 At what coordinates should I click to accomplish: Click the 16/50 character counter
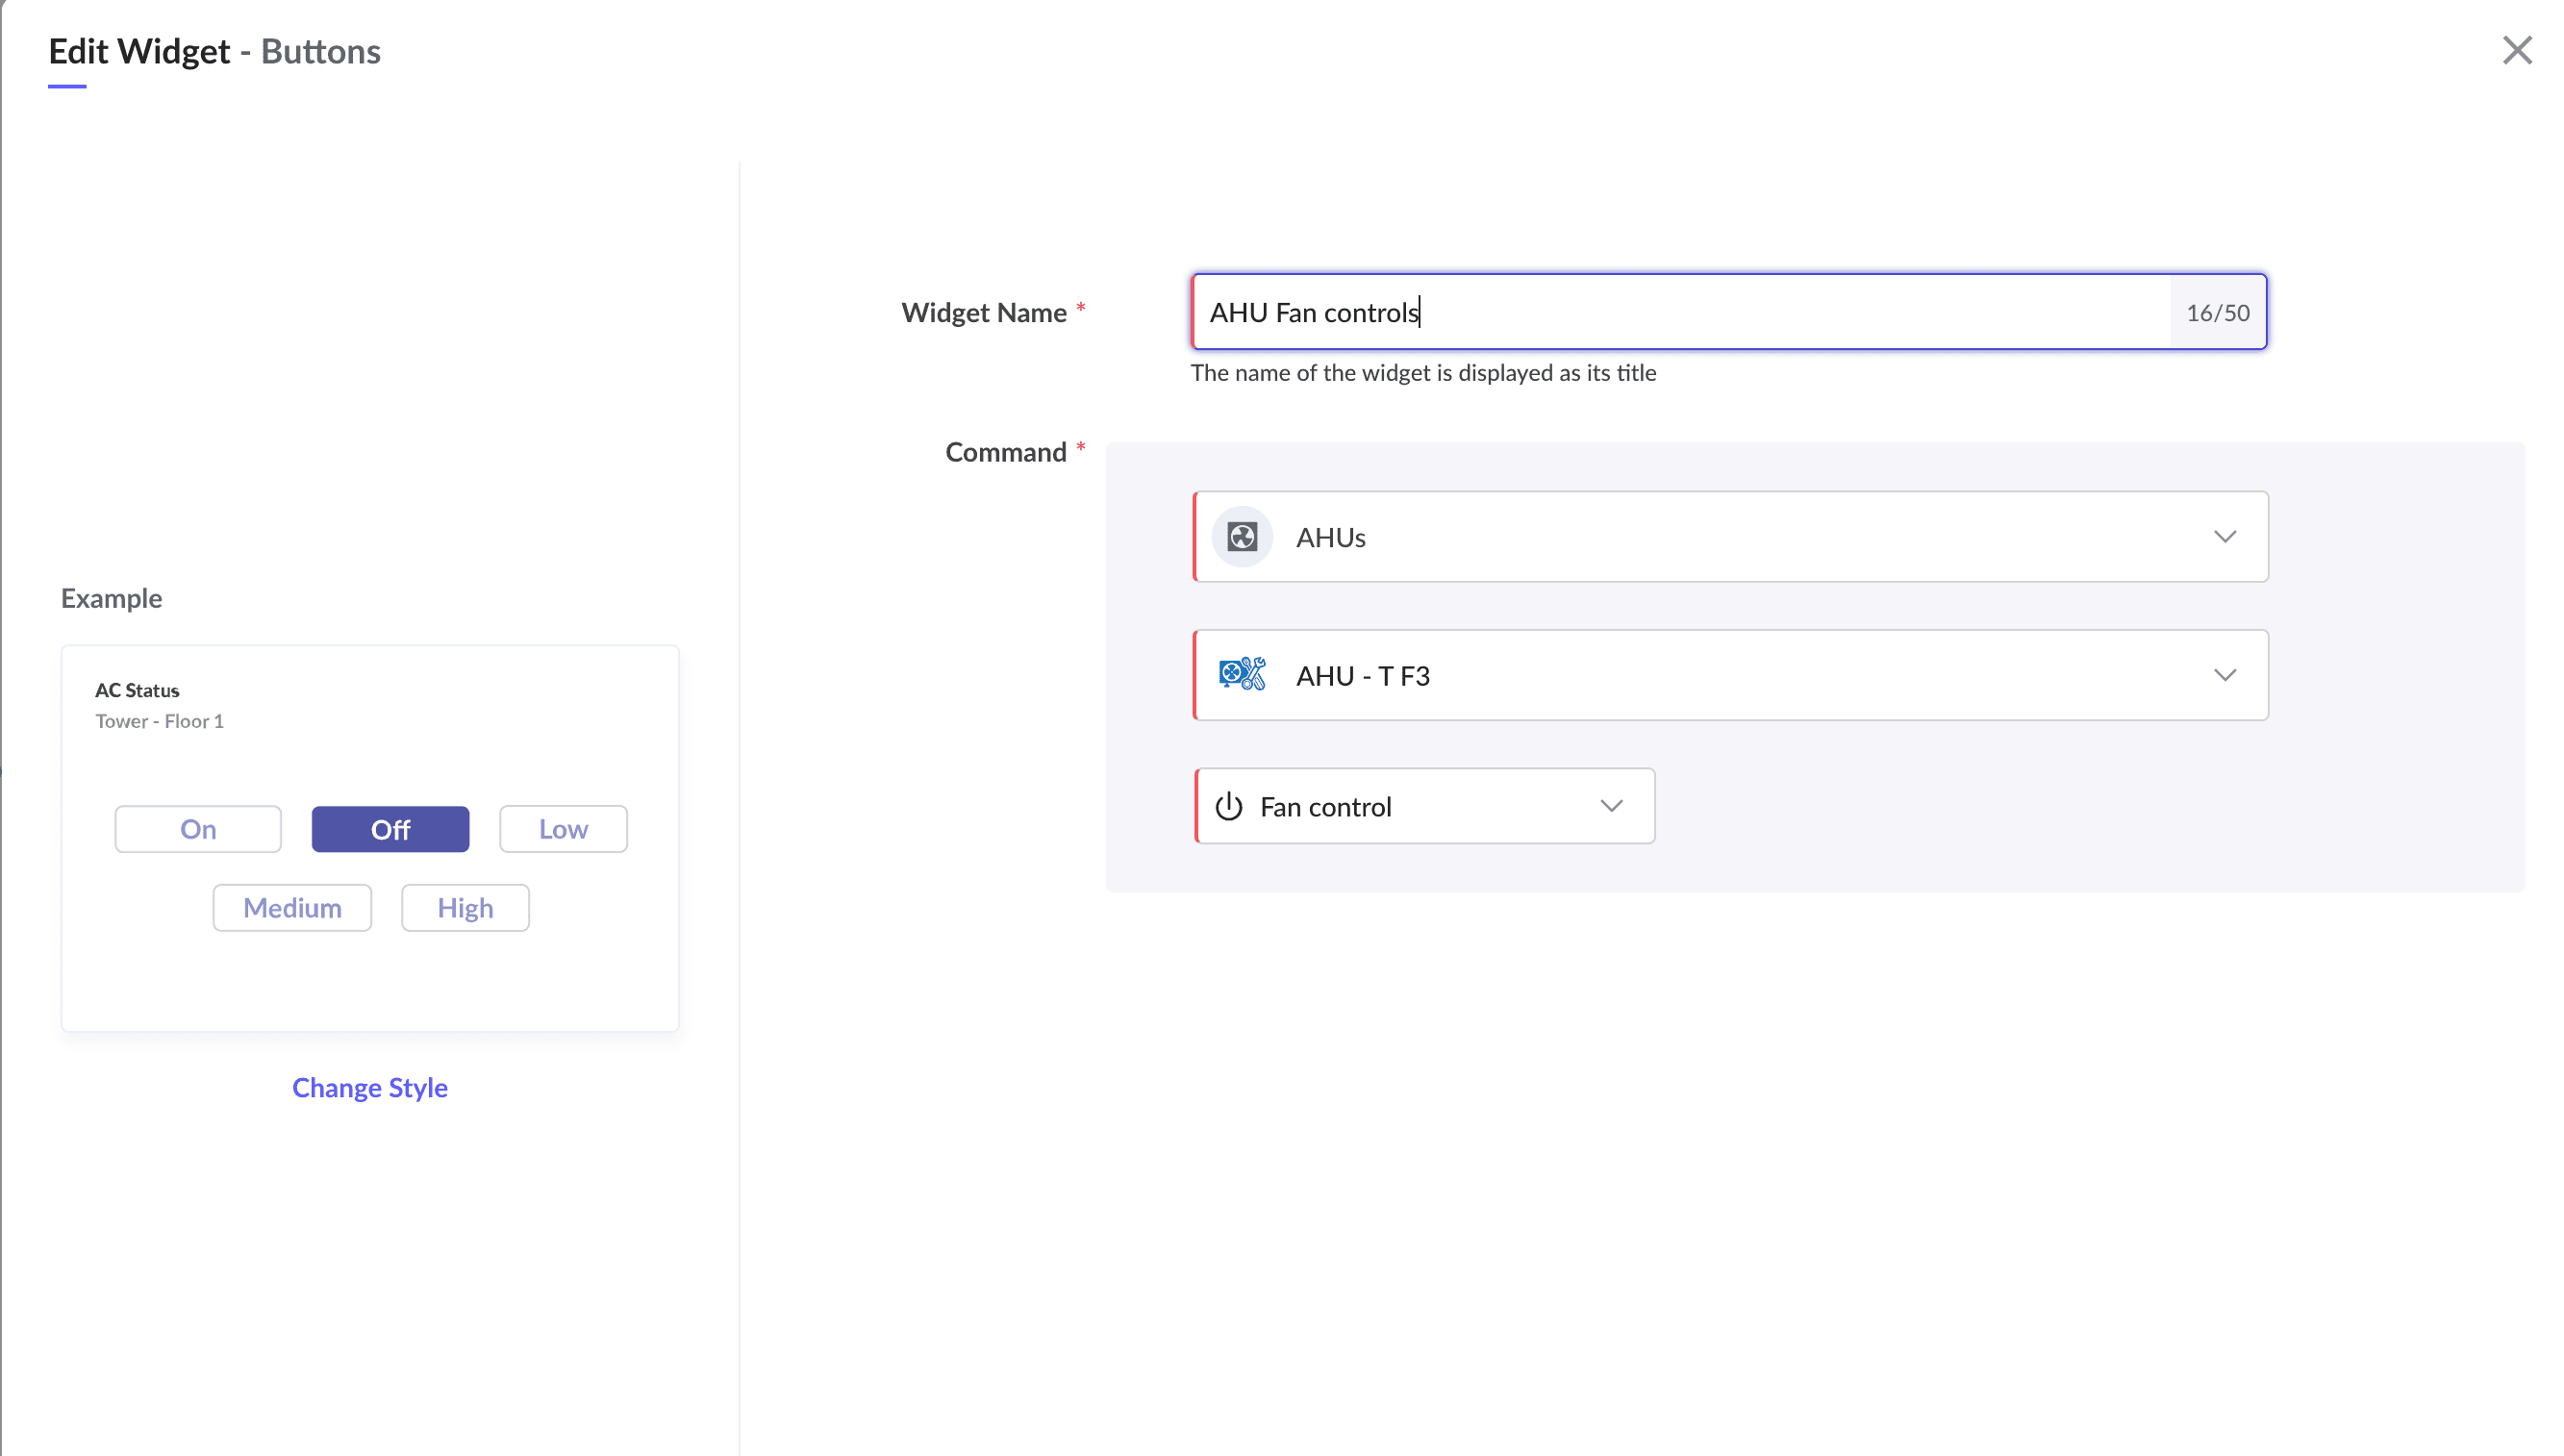coord(2217,313)
